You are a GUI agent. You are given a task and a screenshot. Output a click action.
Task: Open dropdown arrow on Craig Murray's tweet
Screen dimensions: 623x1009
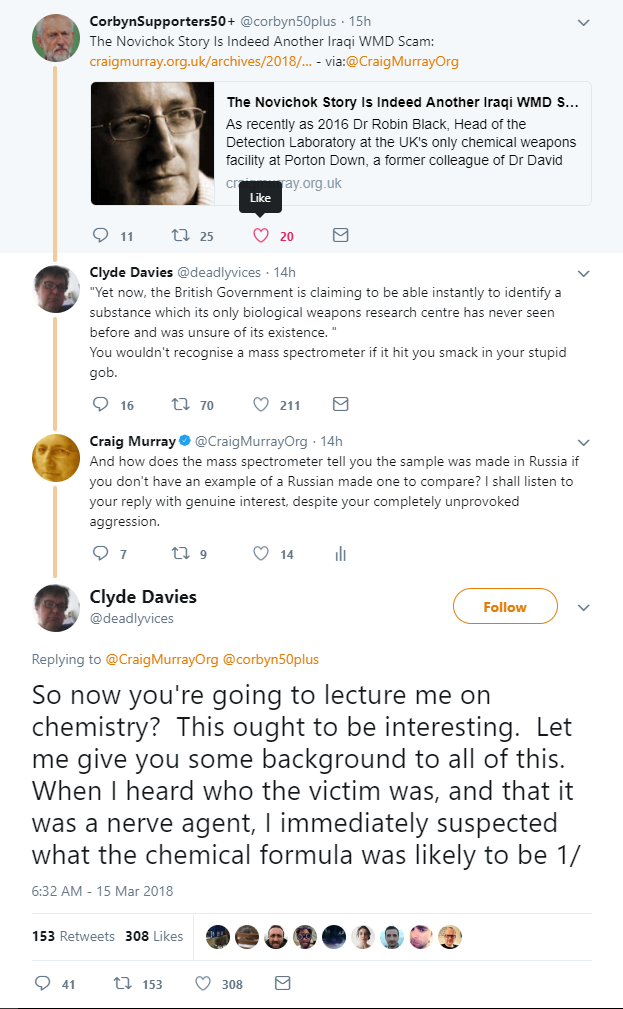(x=584, y=443)
